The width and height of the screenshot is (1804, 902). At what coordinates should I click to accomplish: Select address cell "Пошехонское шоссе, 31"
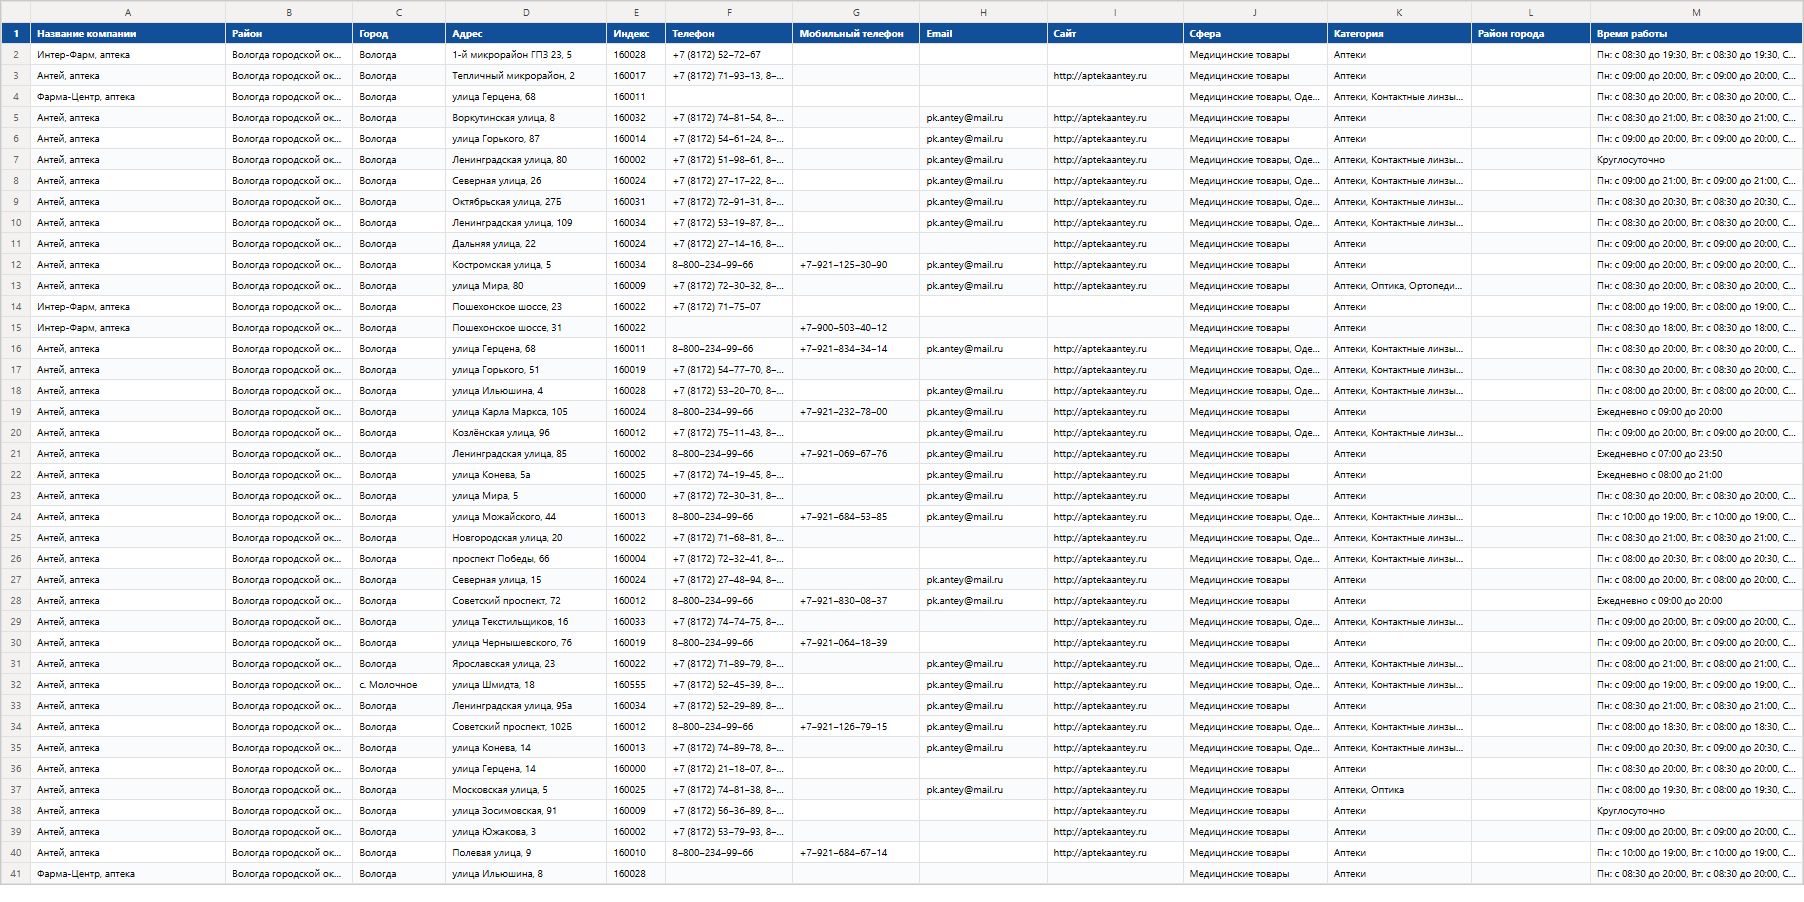click(526, 328)
